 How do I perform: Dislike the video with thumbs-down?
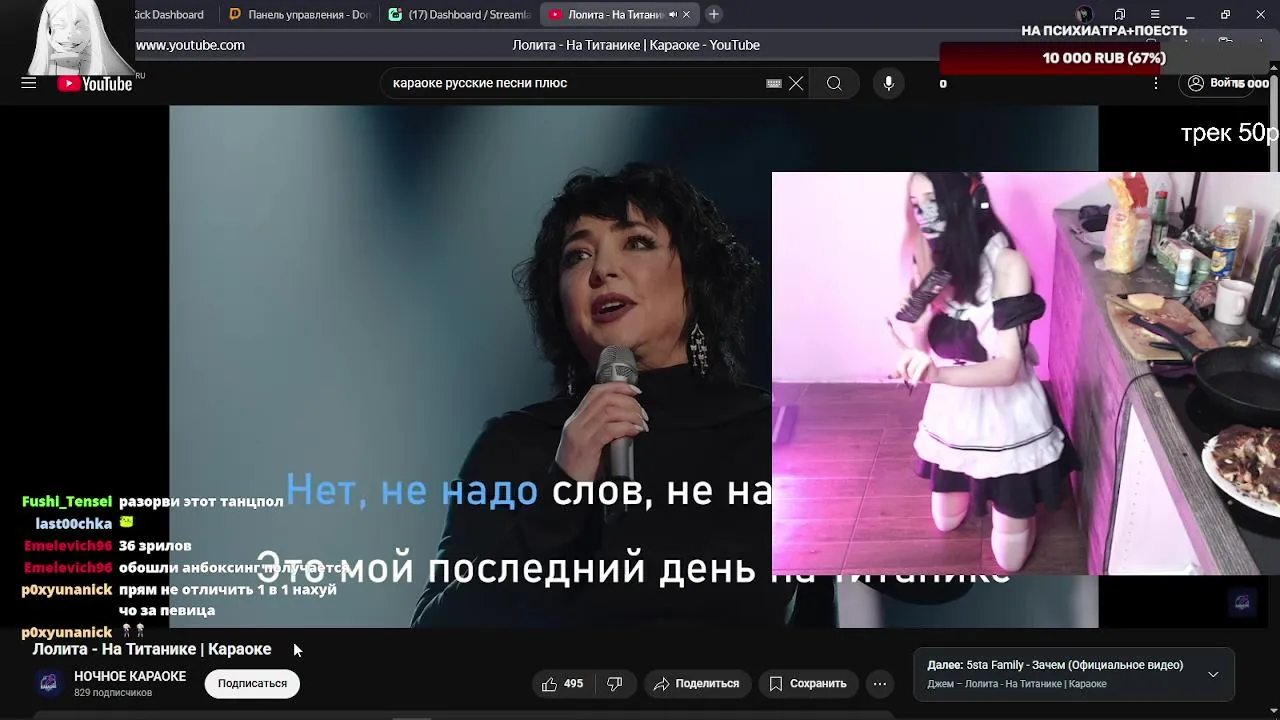pos(615,684)
